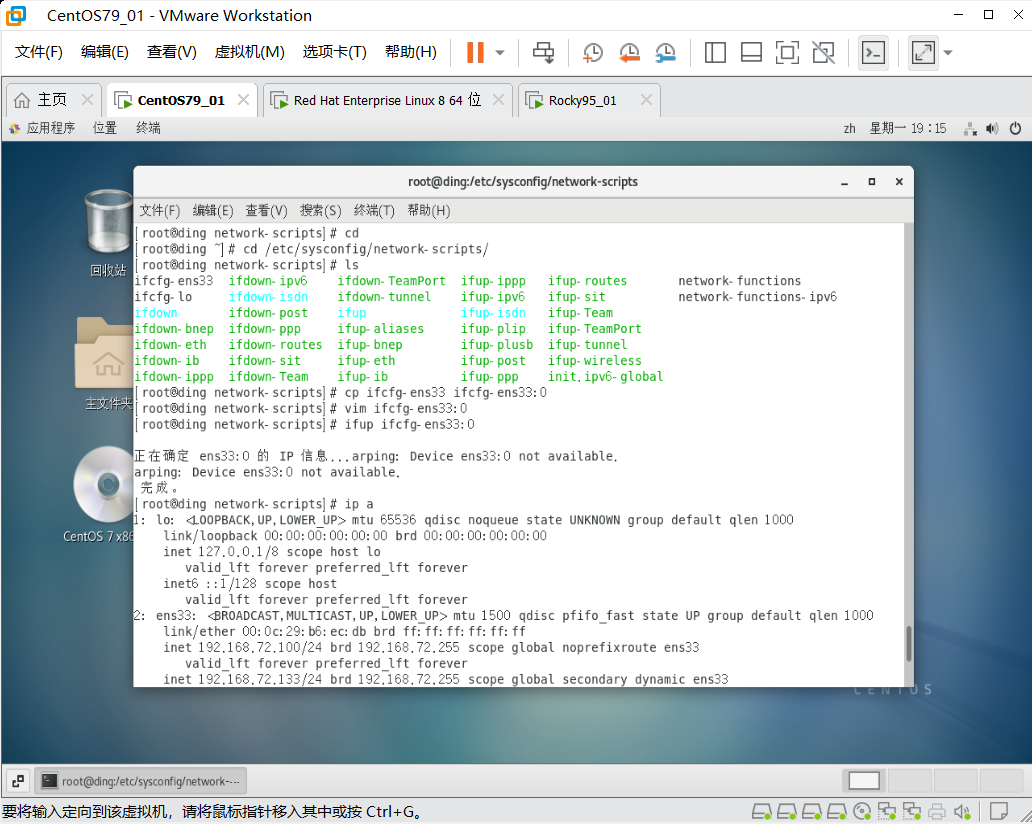Toggle the thumbnail bar visibility
The height and width of the screenshot is (824, 1032).
coord(751,52)
